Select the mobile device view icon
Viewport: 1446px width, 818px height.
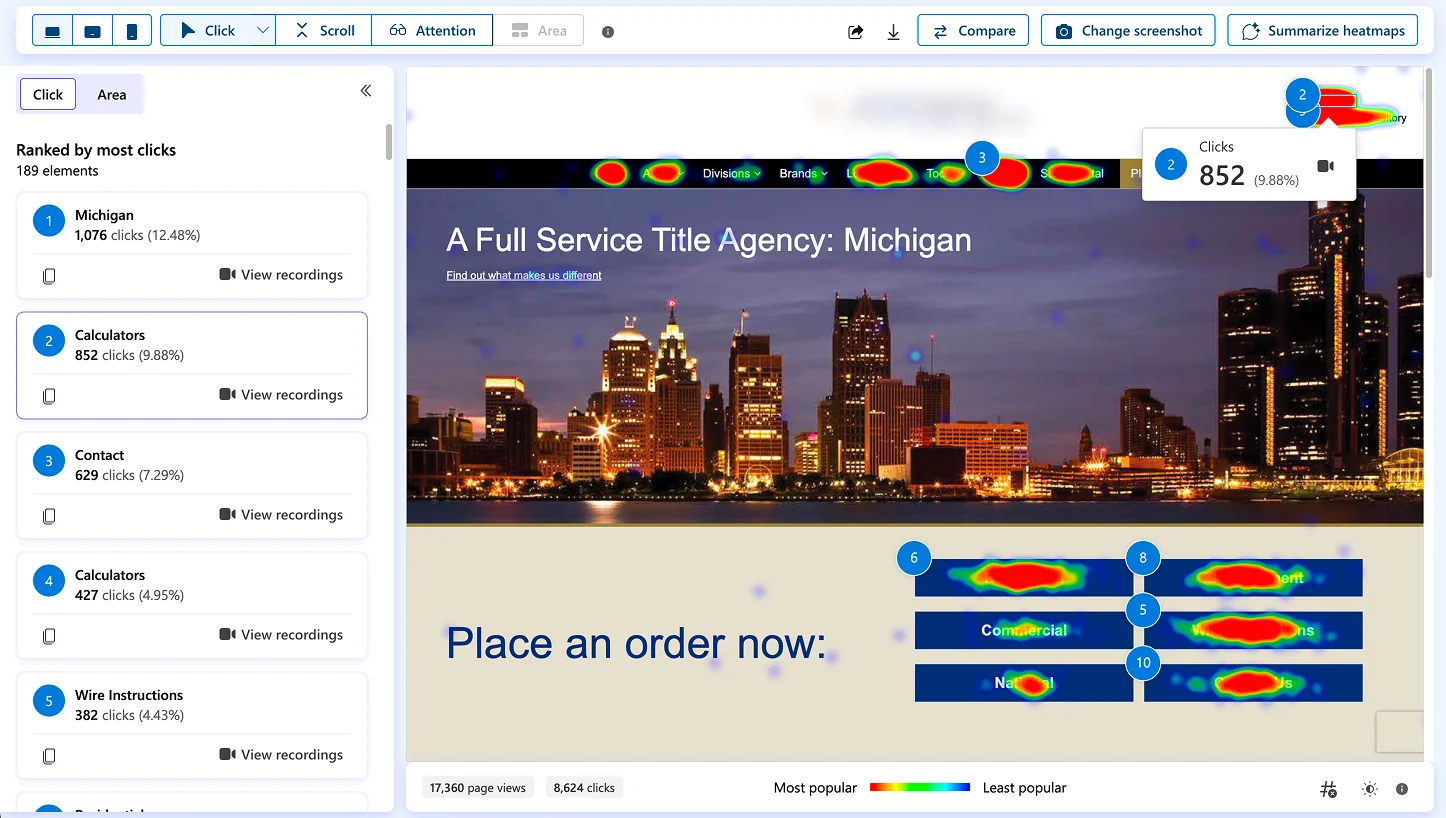(x=132, y=31)
